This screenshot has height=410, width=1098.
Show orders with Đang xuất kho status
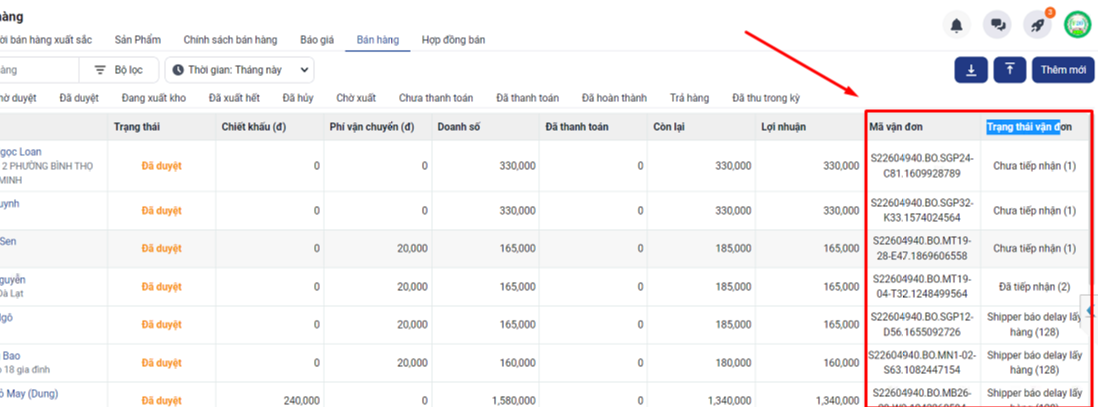click(x=154, y=98)
